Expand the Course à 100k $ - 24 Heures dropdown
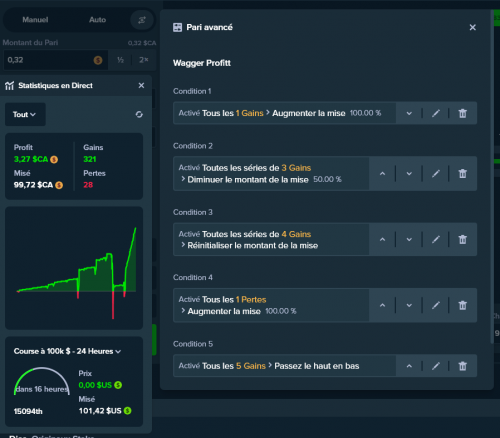 click(x=67, y=351)
